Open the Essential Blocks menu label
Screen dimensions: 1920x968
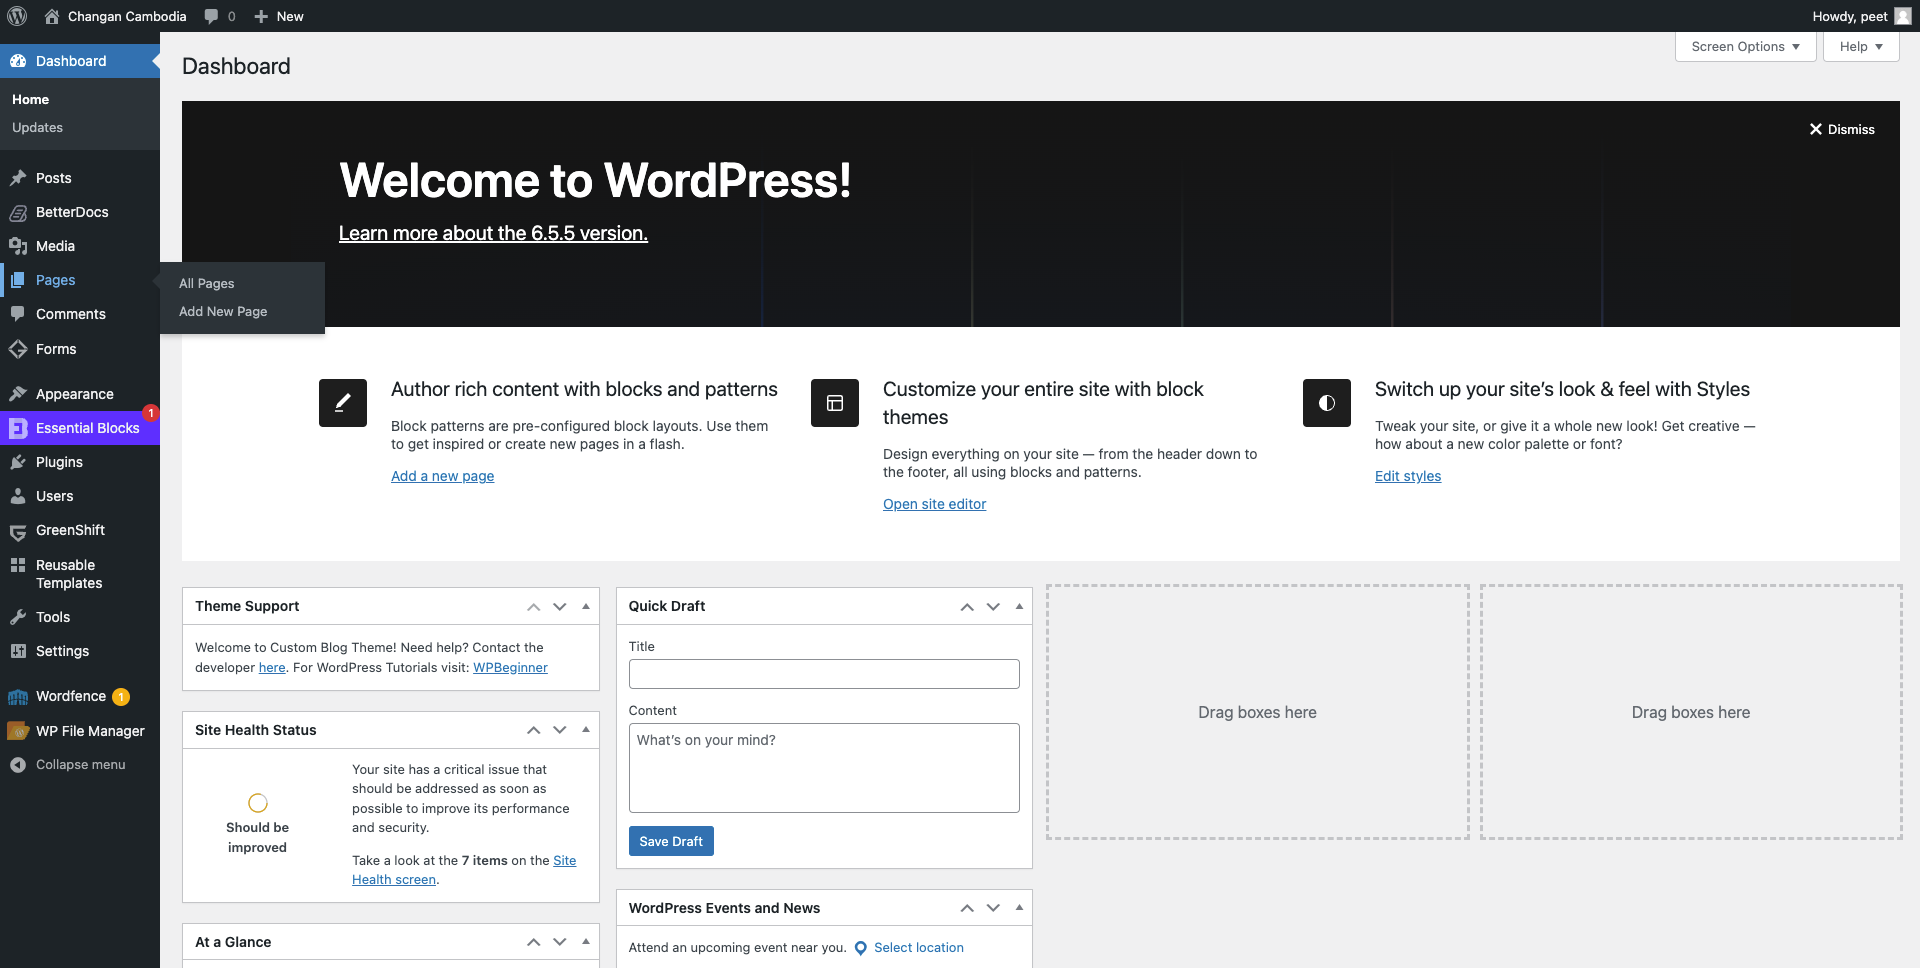tap(88, 428)
